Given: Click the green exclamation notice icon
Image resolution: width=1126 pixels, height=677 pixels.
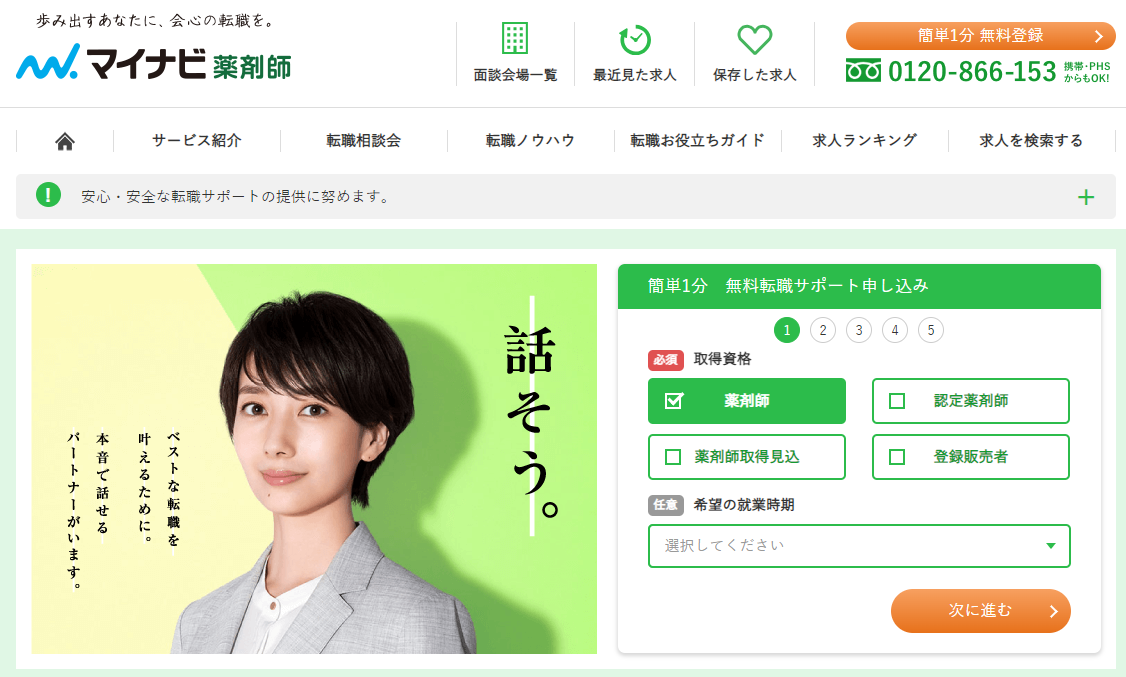Looking at the screenshot, I should [48, 195].
